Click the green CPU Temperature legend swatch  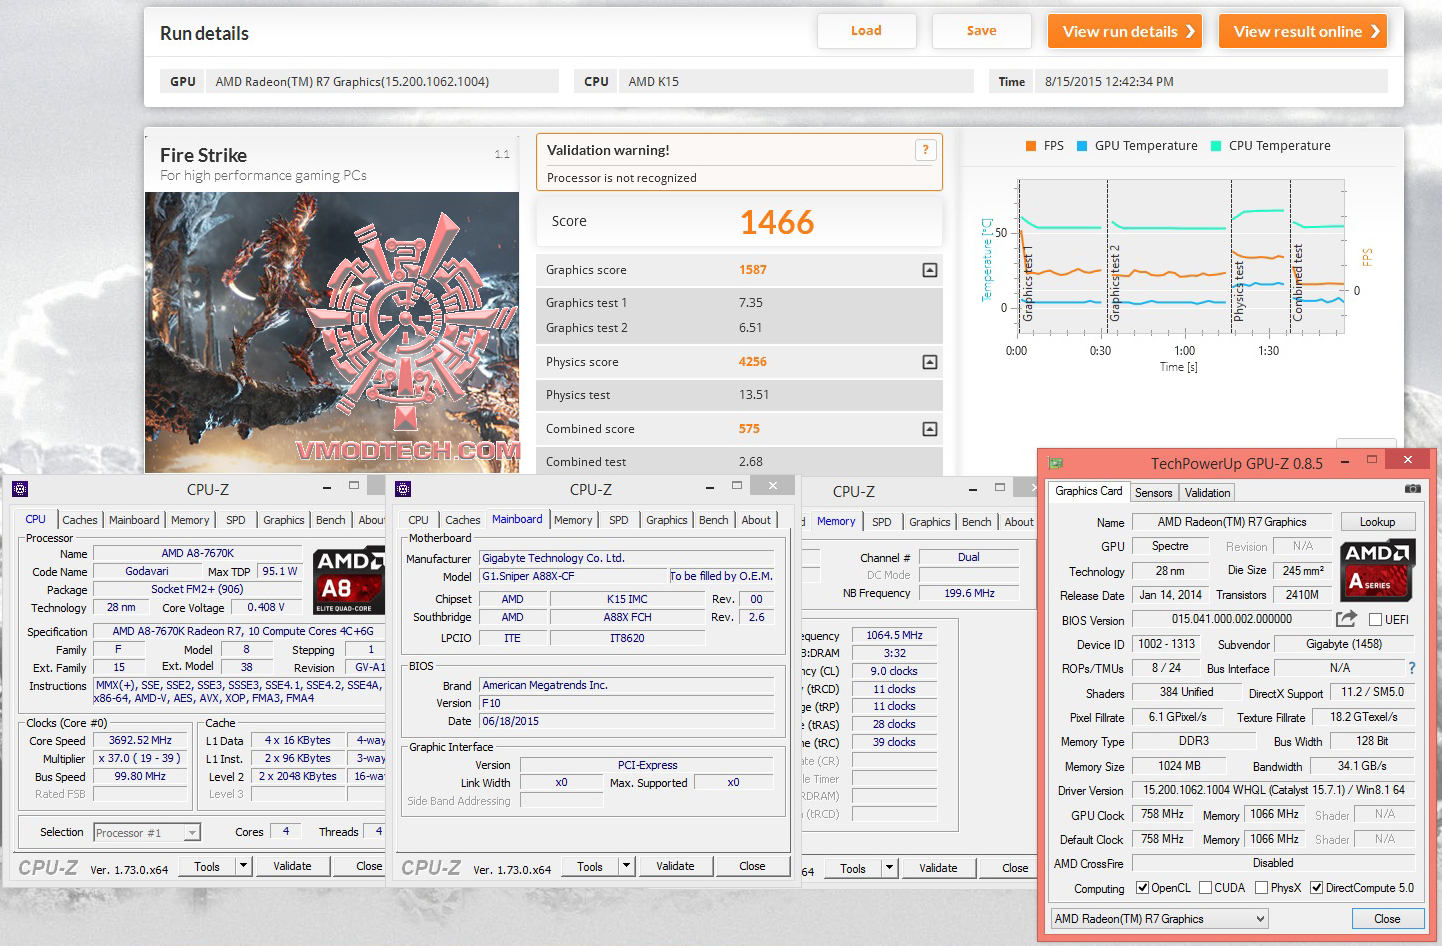1216,146
